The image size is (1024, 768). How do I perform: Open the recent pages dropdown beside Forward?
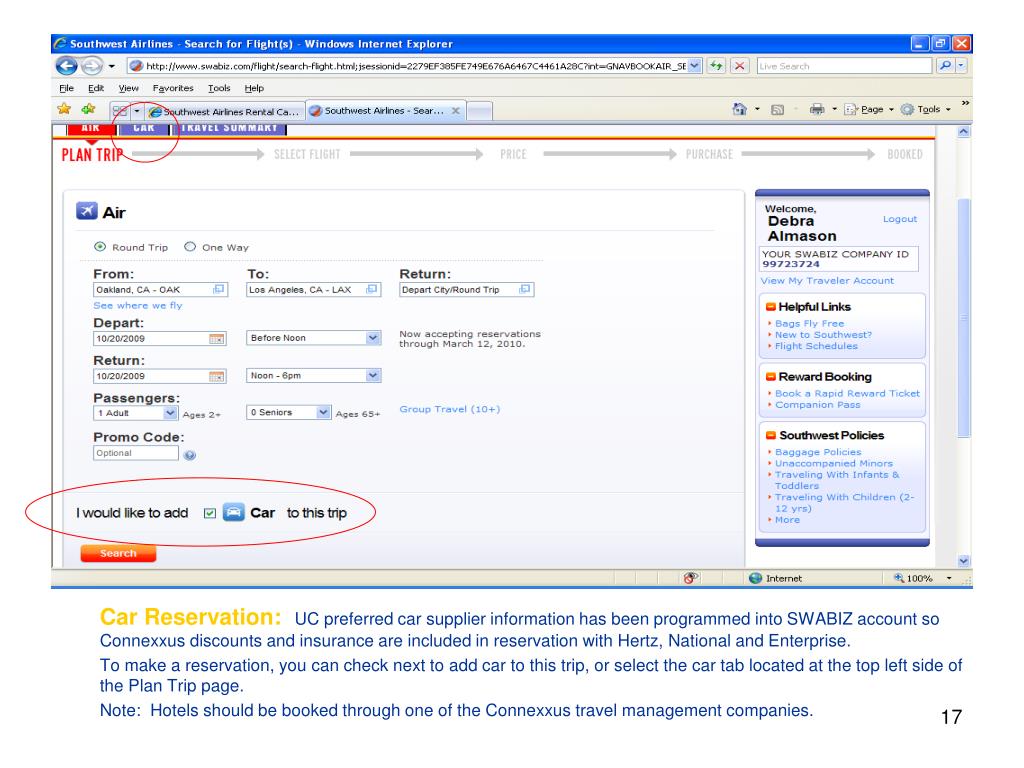[112, 66]
